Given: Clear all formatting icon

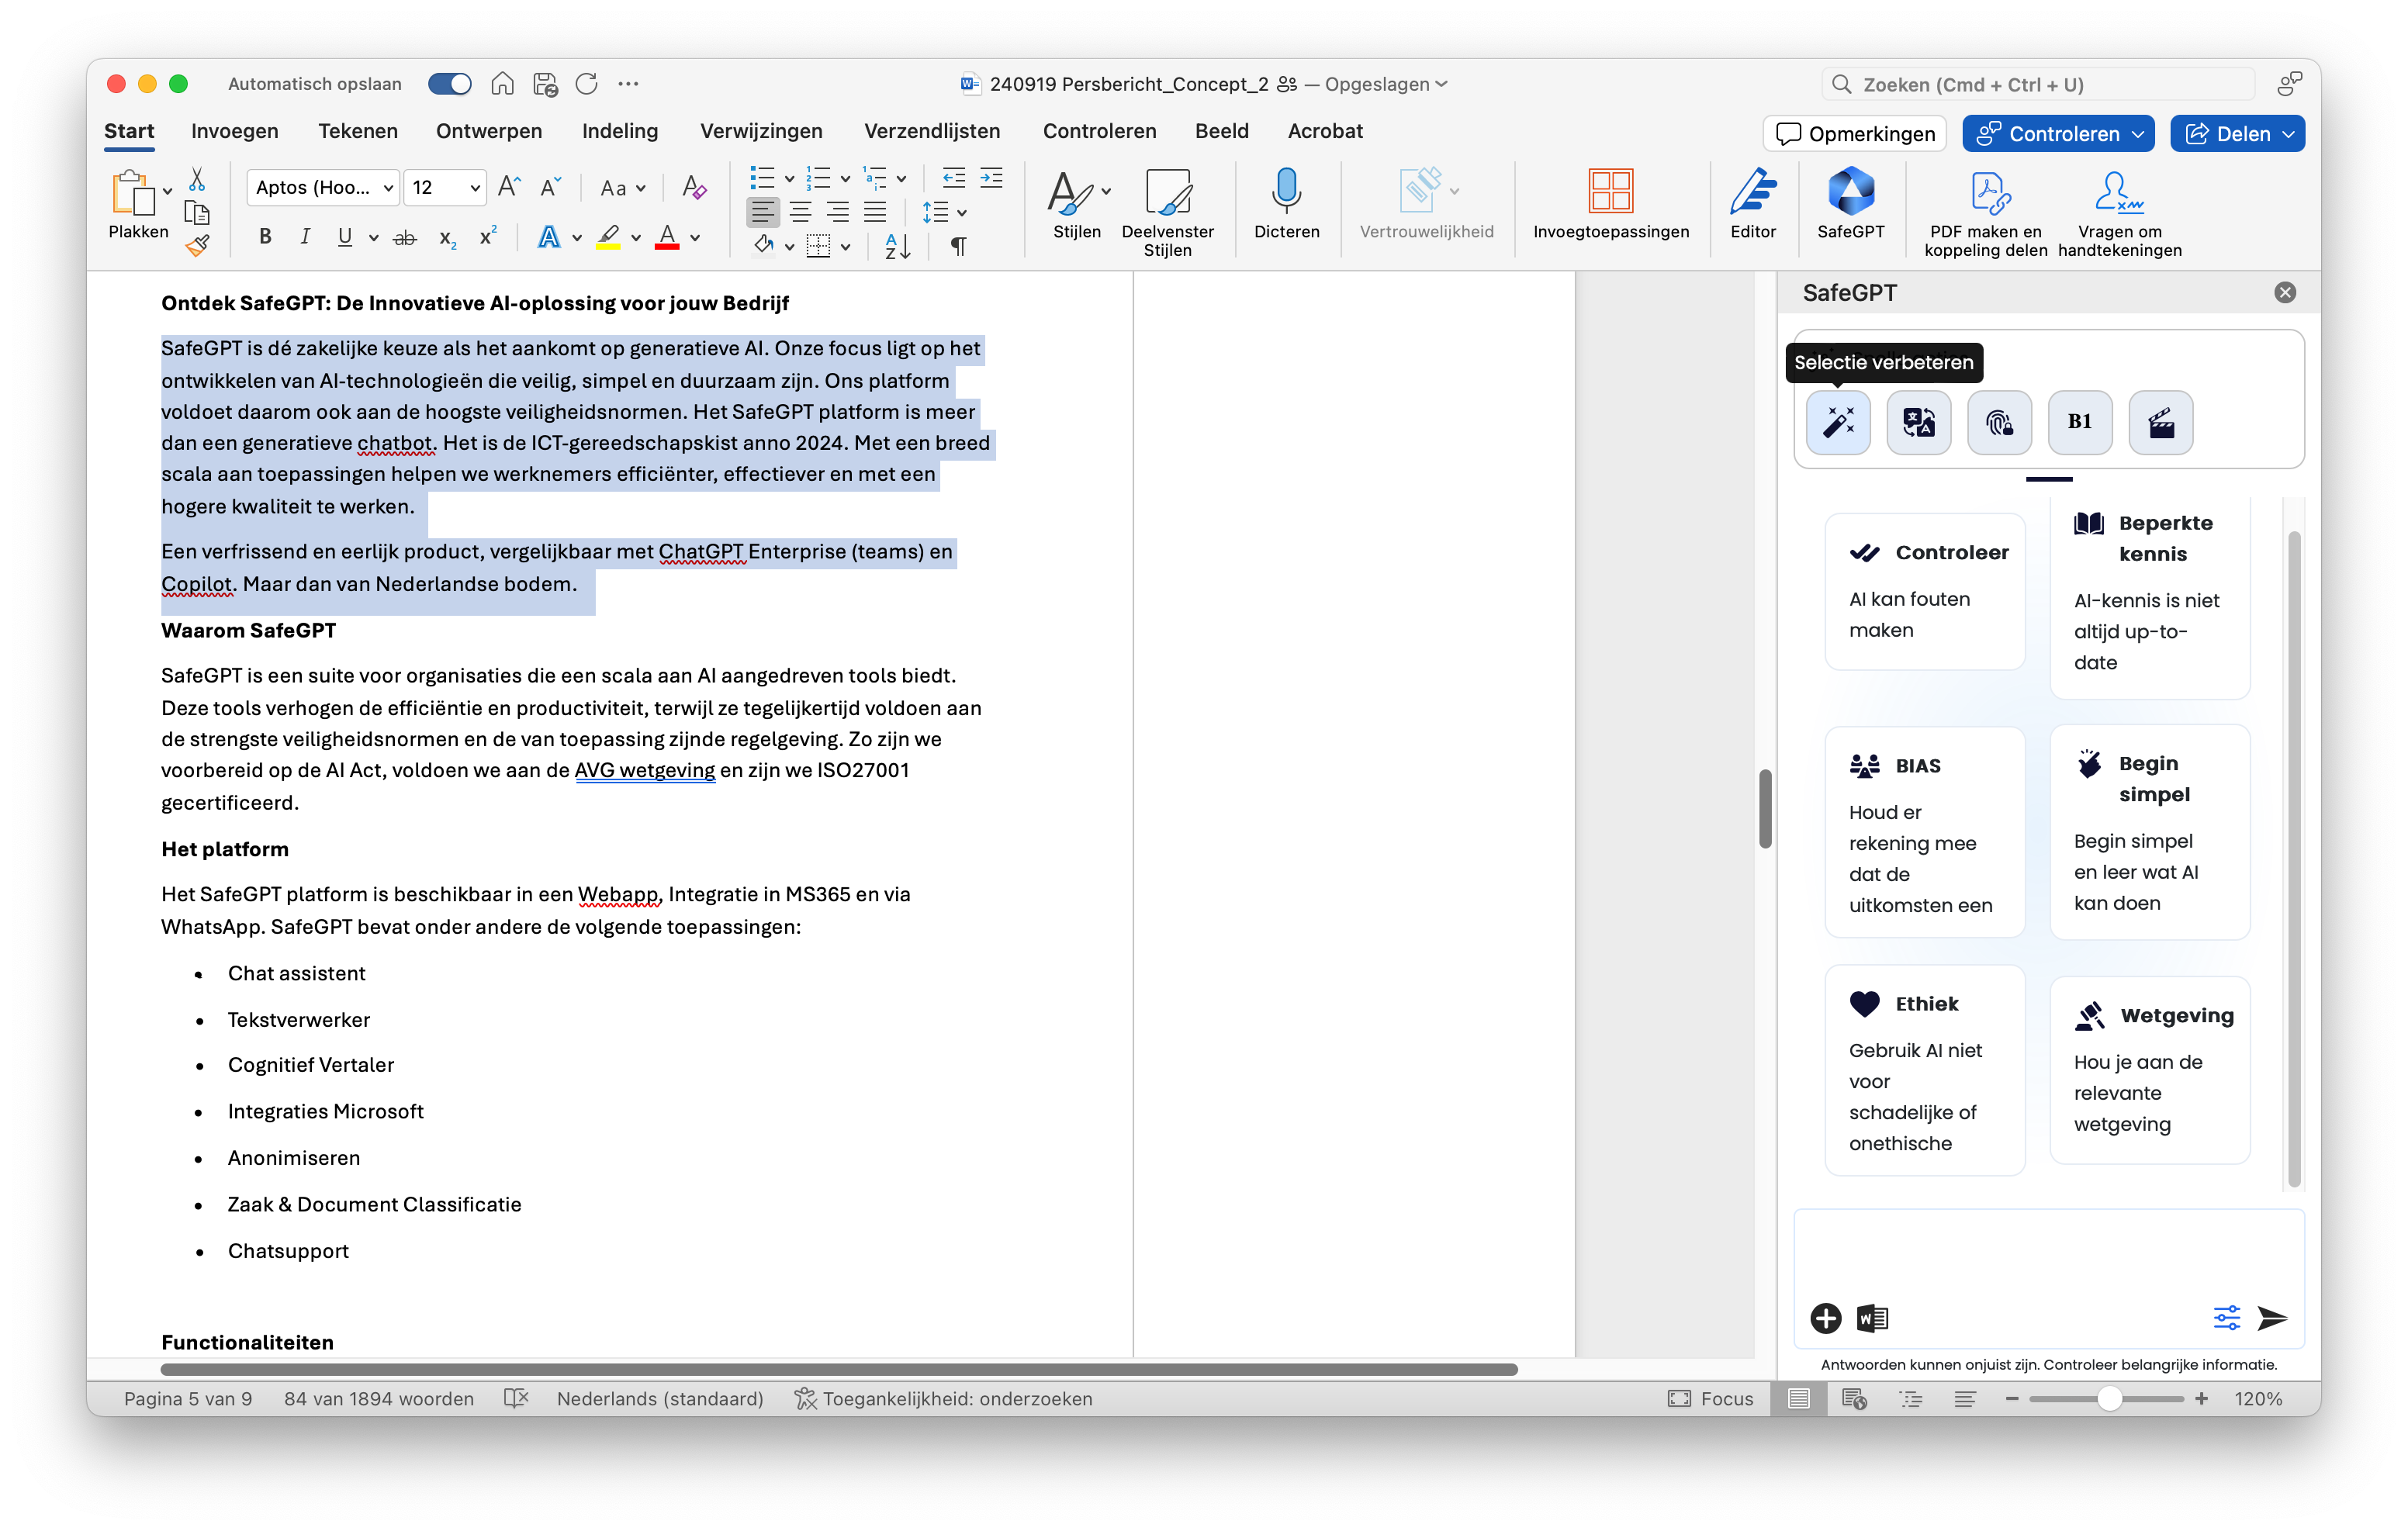Looking at the screenshot, I should [x=694, y=187].
